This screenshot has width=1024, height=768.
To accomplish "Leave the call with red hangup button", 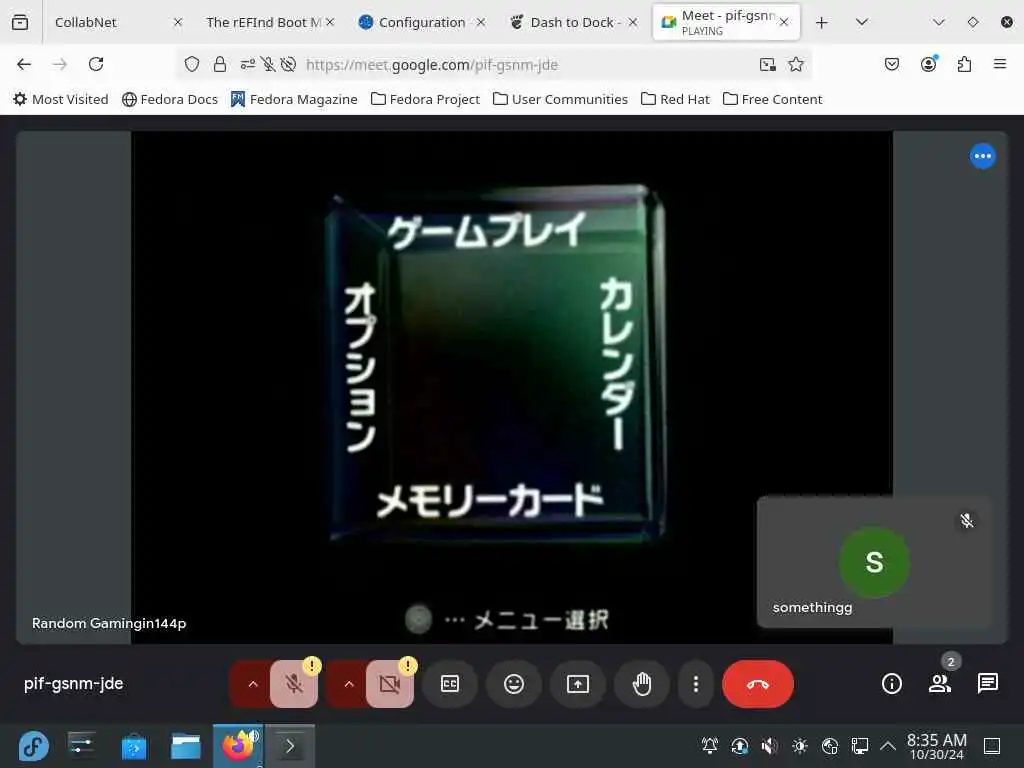I will tap(758, 684).
